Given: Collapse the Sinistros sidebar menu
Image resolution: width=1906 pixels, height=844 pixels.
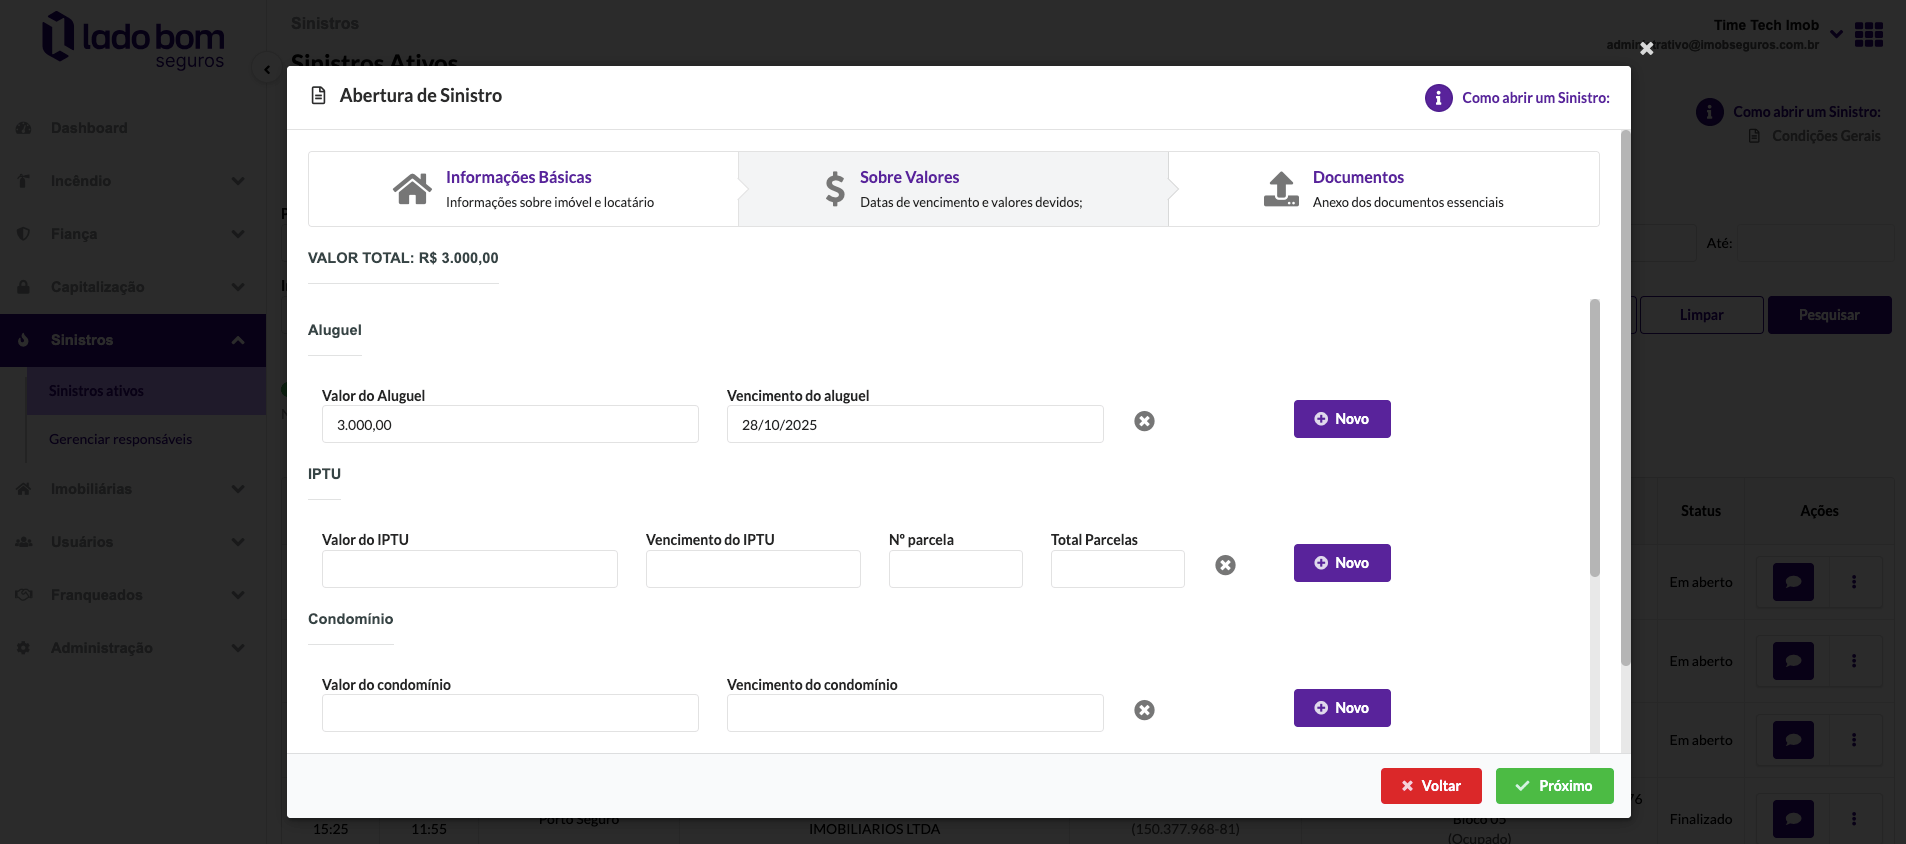Looking at the screenshot, I should pos(133,340).
